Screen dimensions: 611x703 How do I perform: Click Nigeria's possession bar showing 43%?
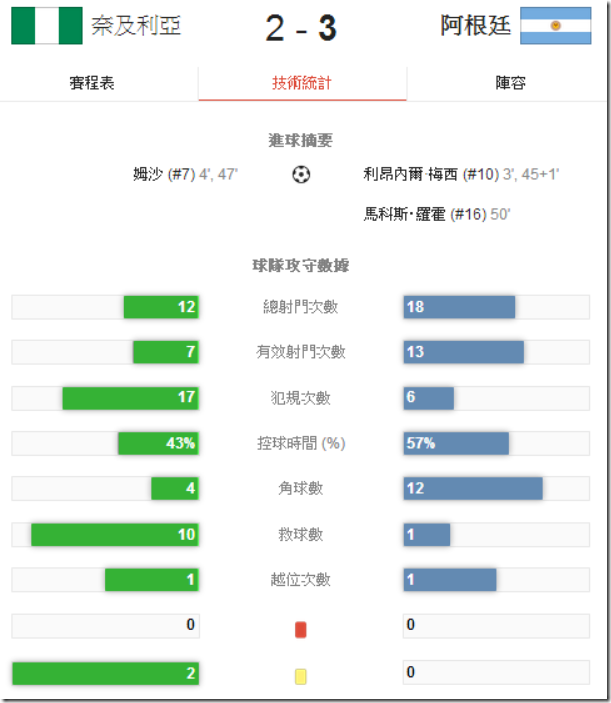(158, 443)
